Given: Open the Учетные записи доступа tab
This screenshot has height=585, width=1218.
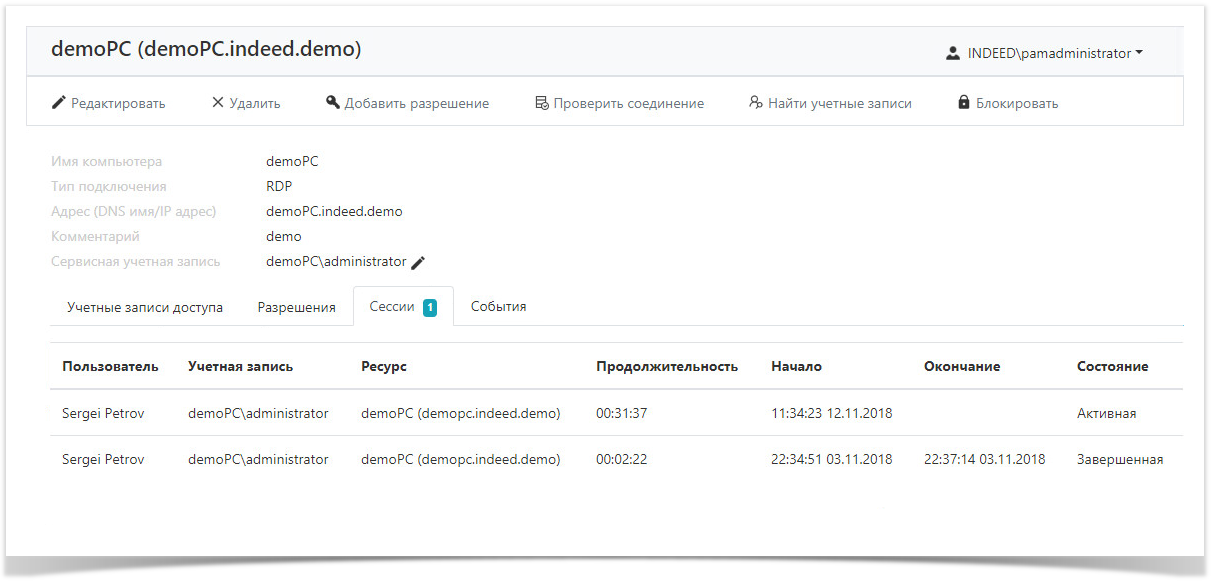Looking at the screenshot, I should (x=145, y=307).
